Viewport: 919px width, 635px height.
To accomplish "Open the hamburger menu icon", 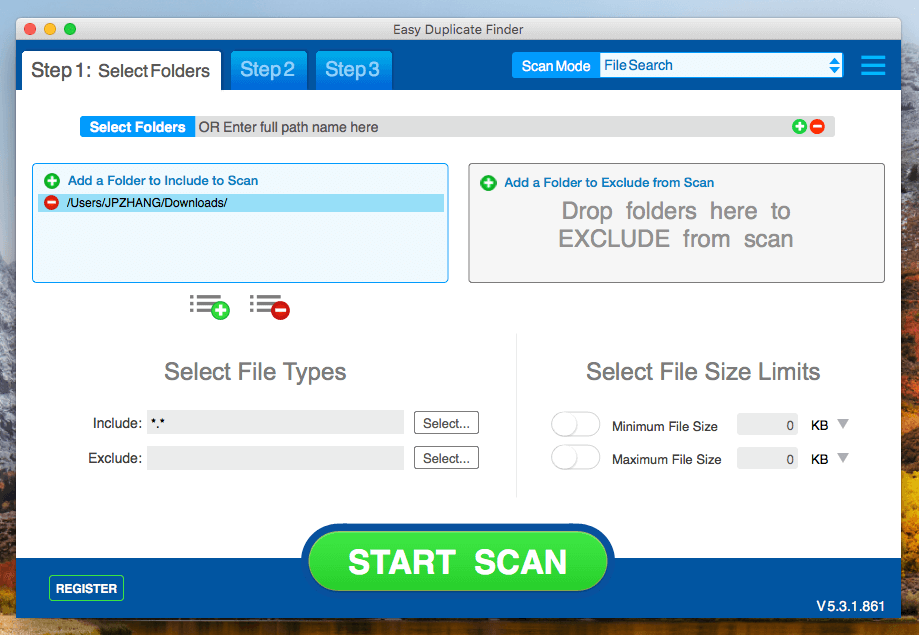I will tap(873, 65).
